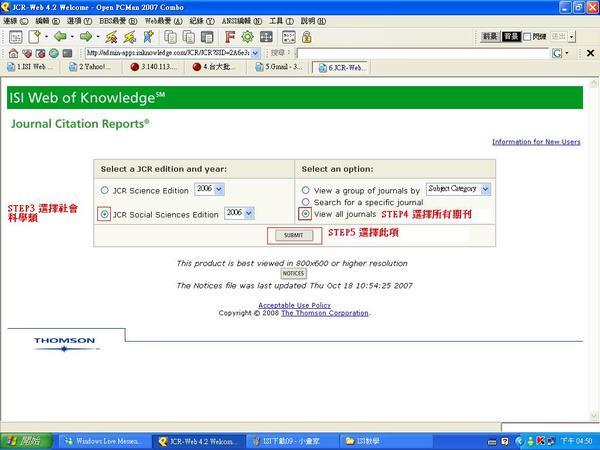600x450 pixels.
Task: Switch to the 5.Gmail tab
Action: click(x=280, y=67)
